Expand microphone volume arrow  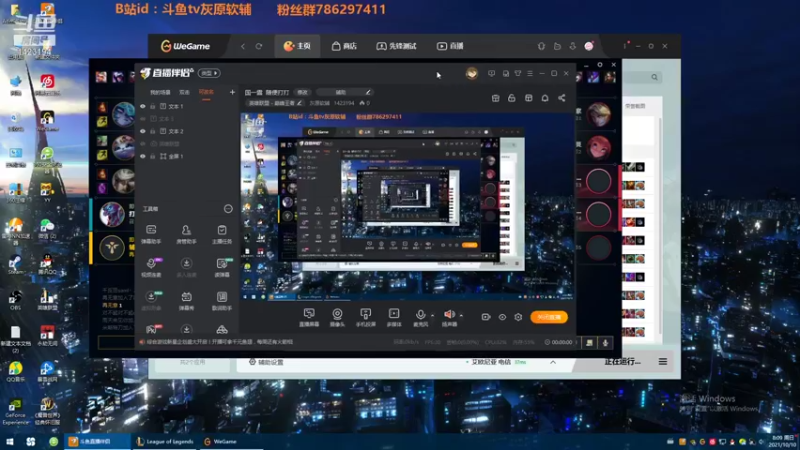coord(433,315)
